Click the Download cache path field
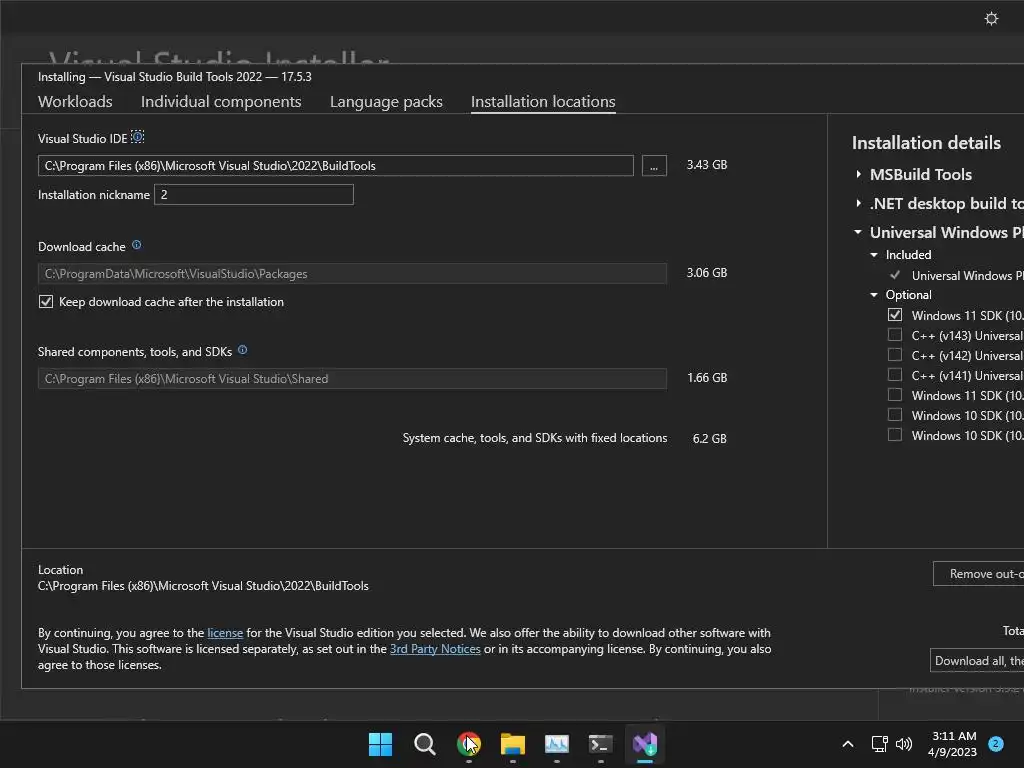This screenshot has width=1024, height=768. (352, 274)
